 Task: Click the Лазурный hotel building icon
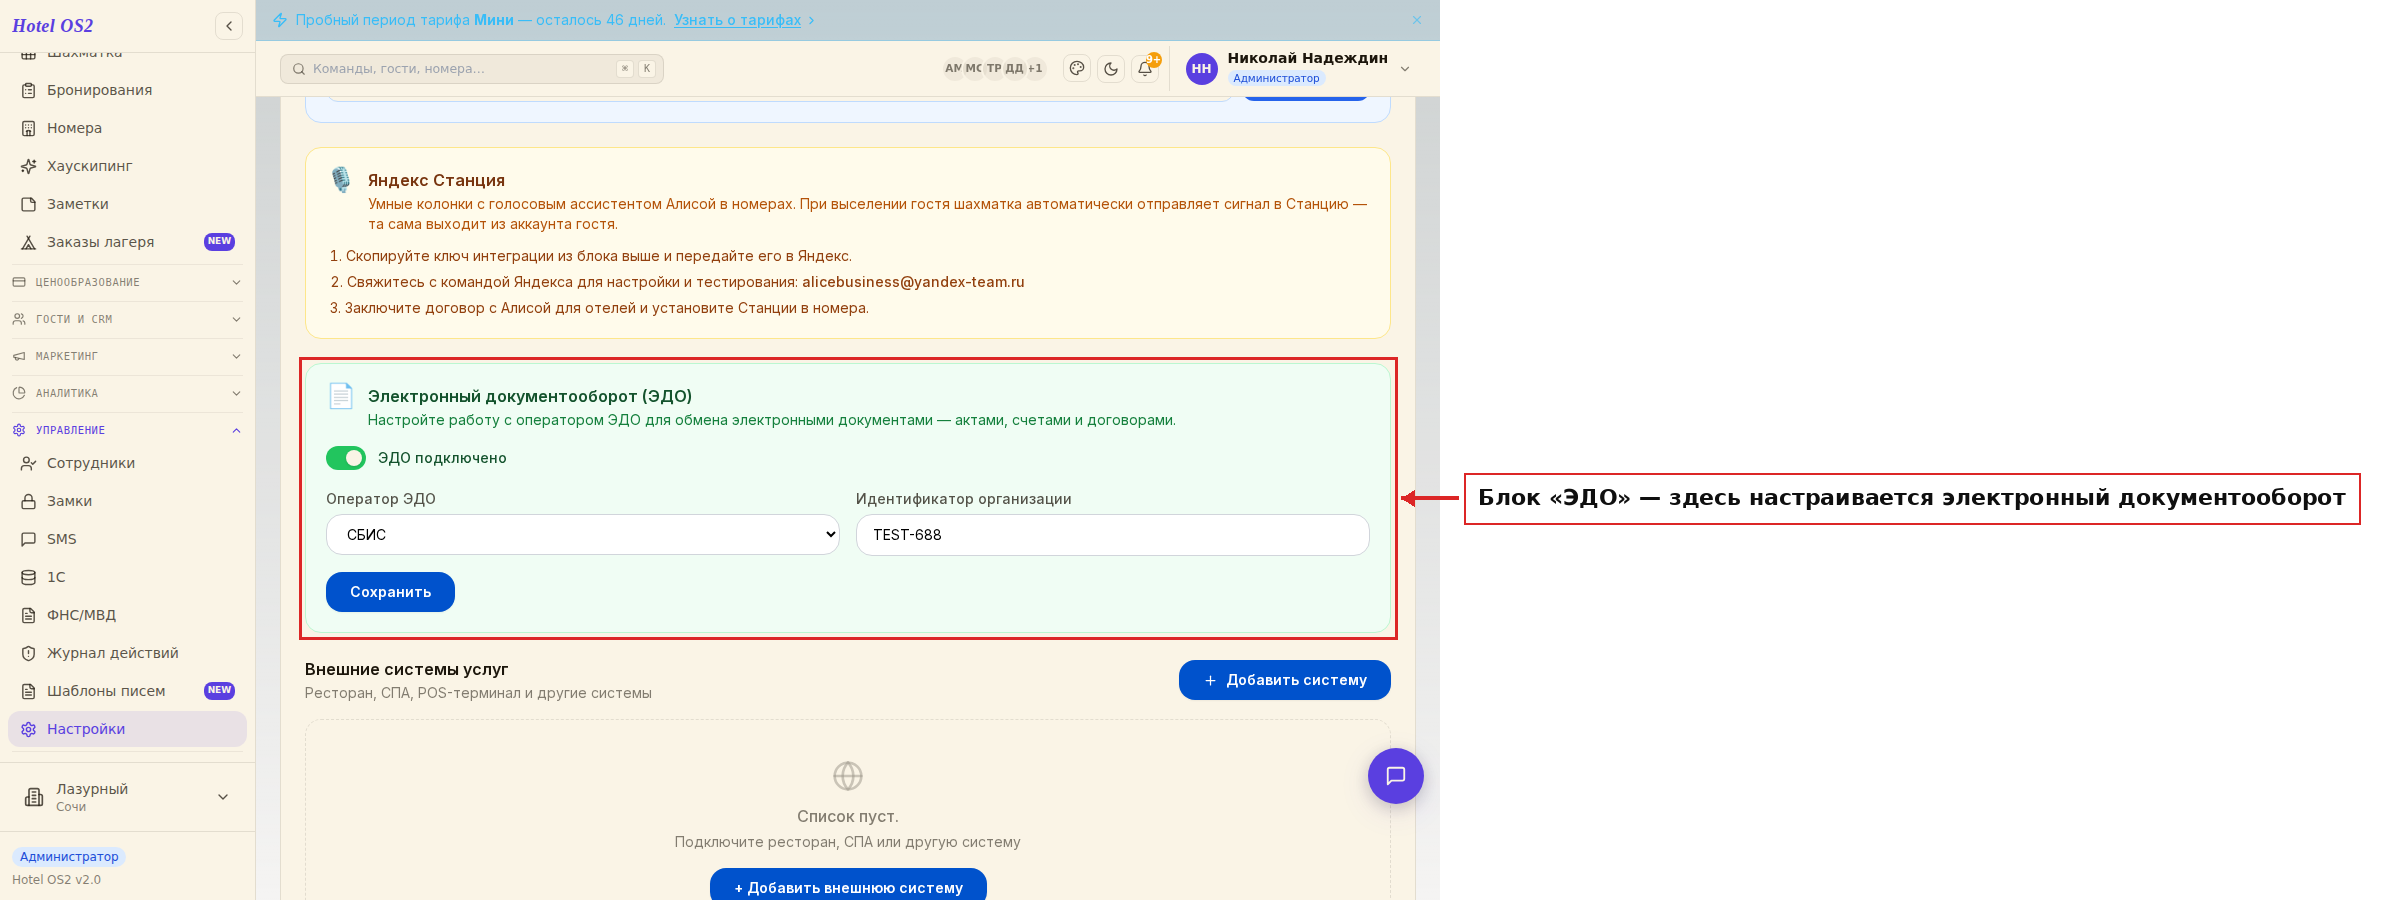[34, 797]
